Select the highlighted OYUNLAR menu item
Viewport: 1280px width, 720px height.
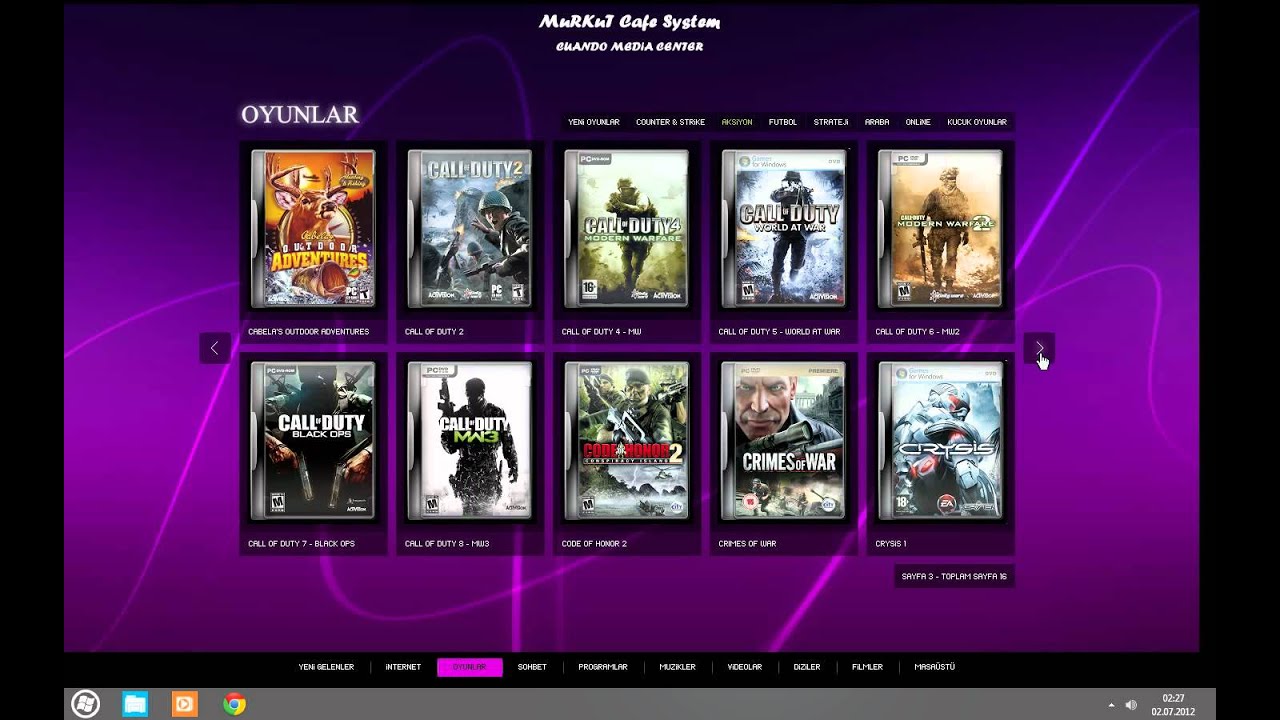pyautogui.click(x=469, y=667)
